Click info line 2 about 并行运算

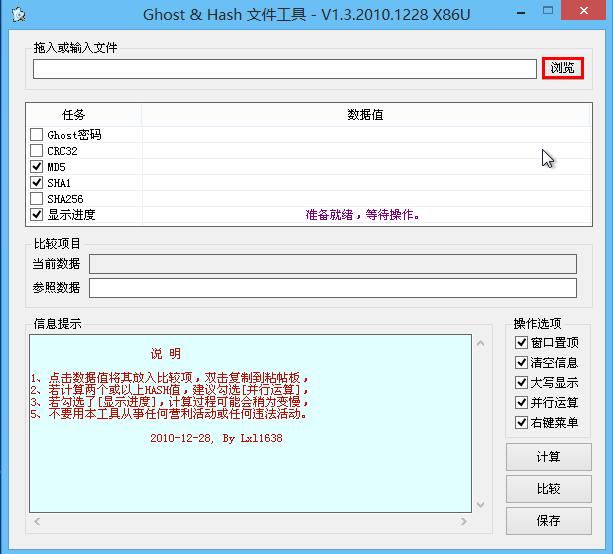point(170,390)
